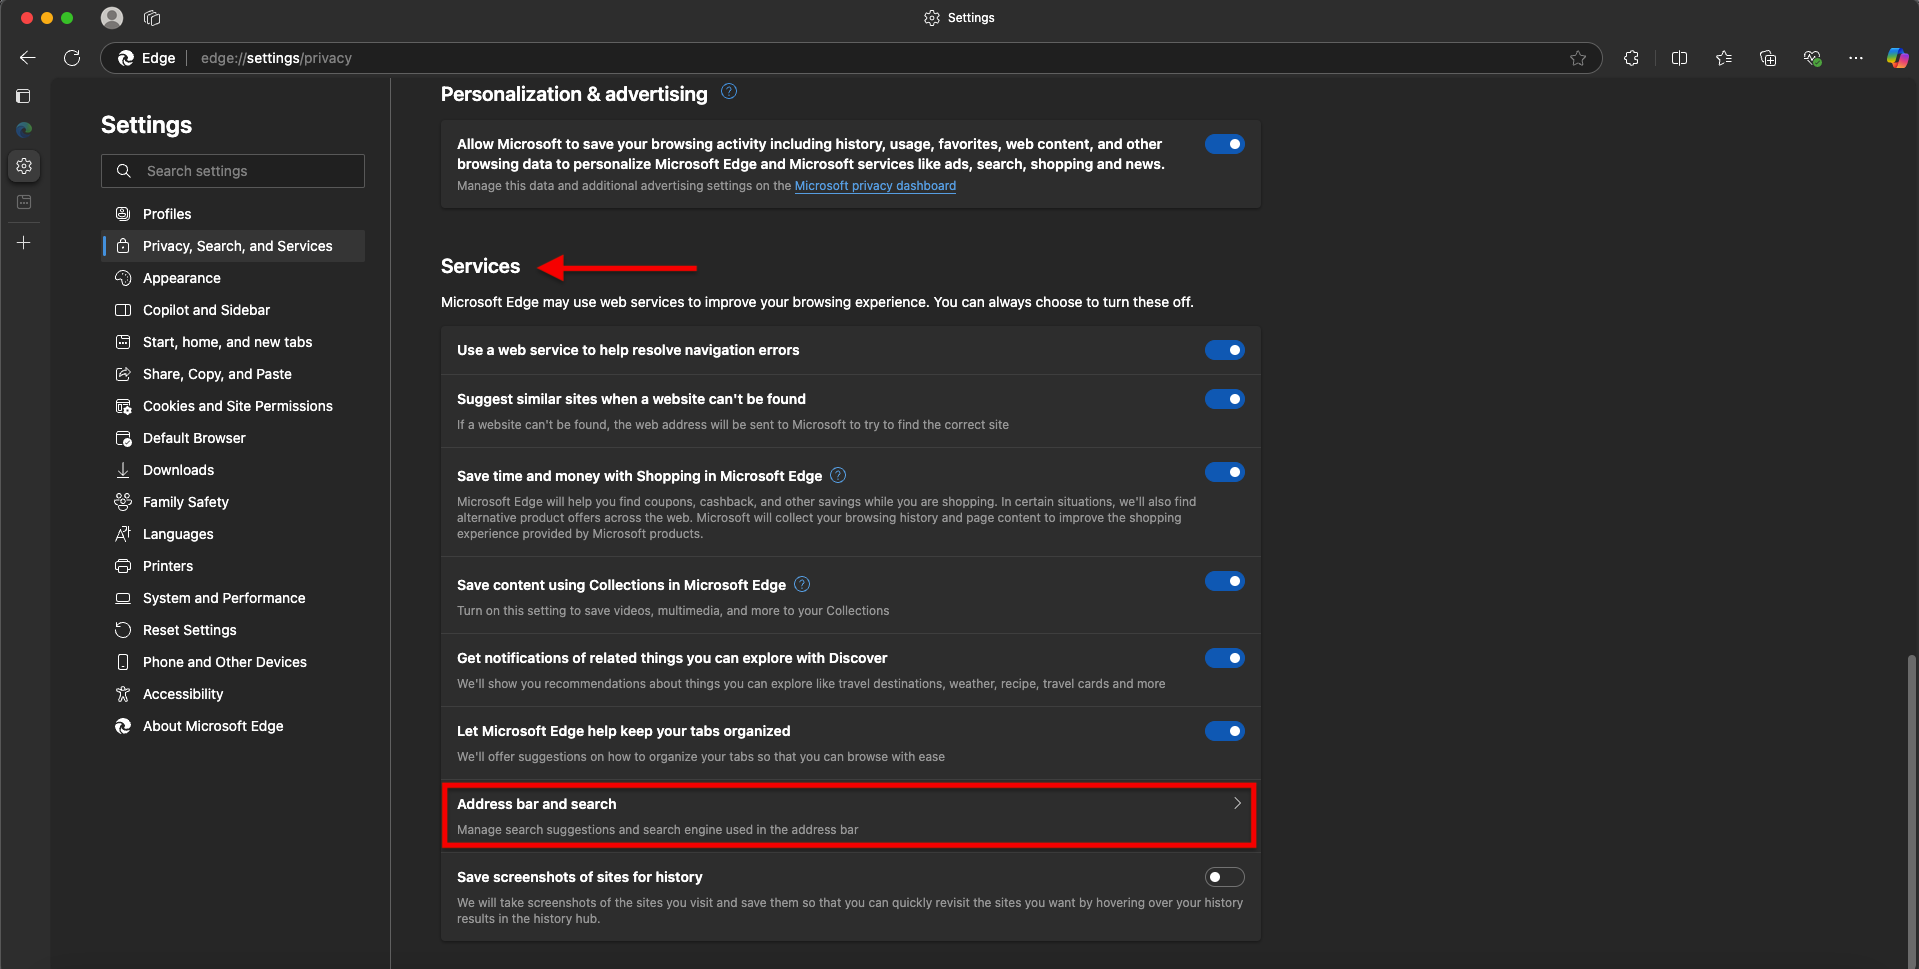This screenshot has width=1919, height=969.
Task: Toggle suggest similar sites setting
Action: pyautogui.click(x=1224, y=399)
